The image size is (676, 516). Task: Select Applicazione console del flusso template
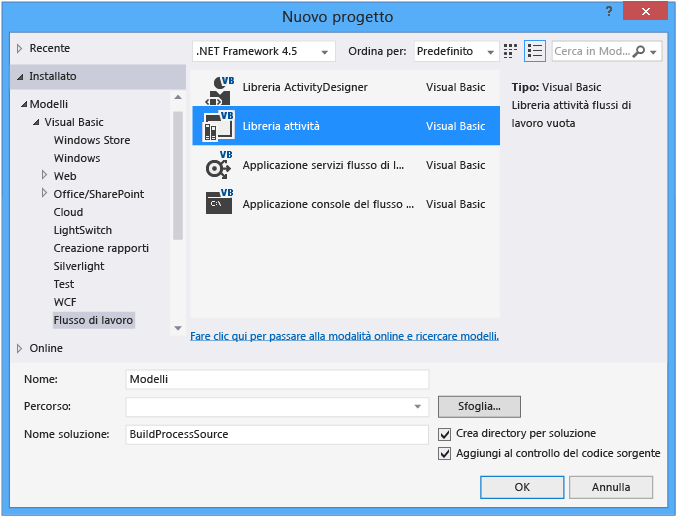click(x=328, y=204)
